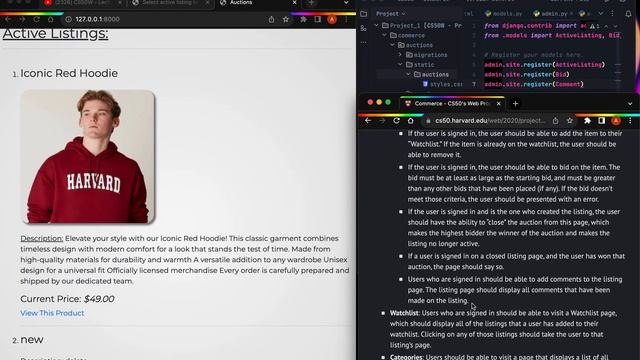This screenshot has width=640, height=360.
Task: Switch to the models.py editor tab
Action: [x=503, y=14]
